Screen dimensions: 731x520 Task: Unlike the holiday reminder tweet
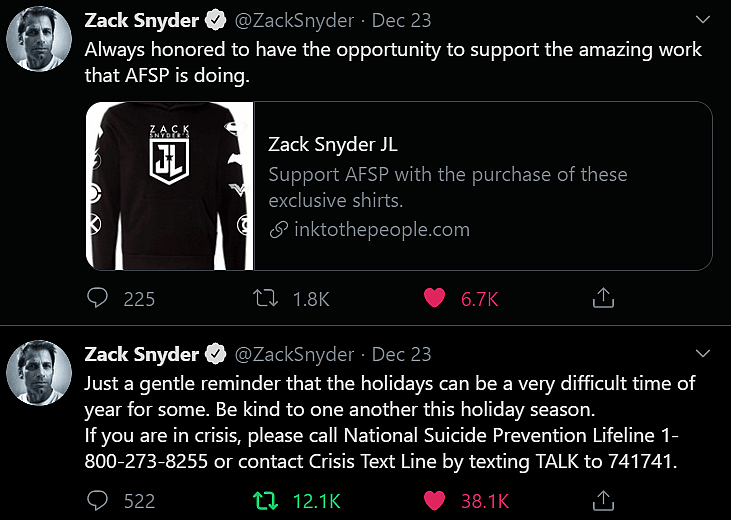click(433, 500)
